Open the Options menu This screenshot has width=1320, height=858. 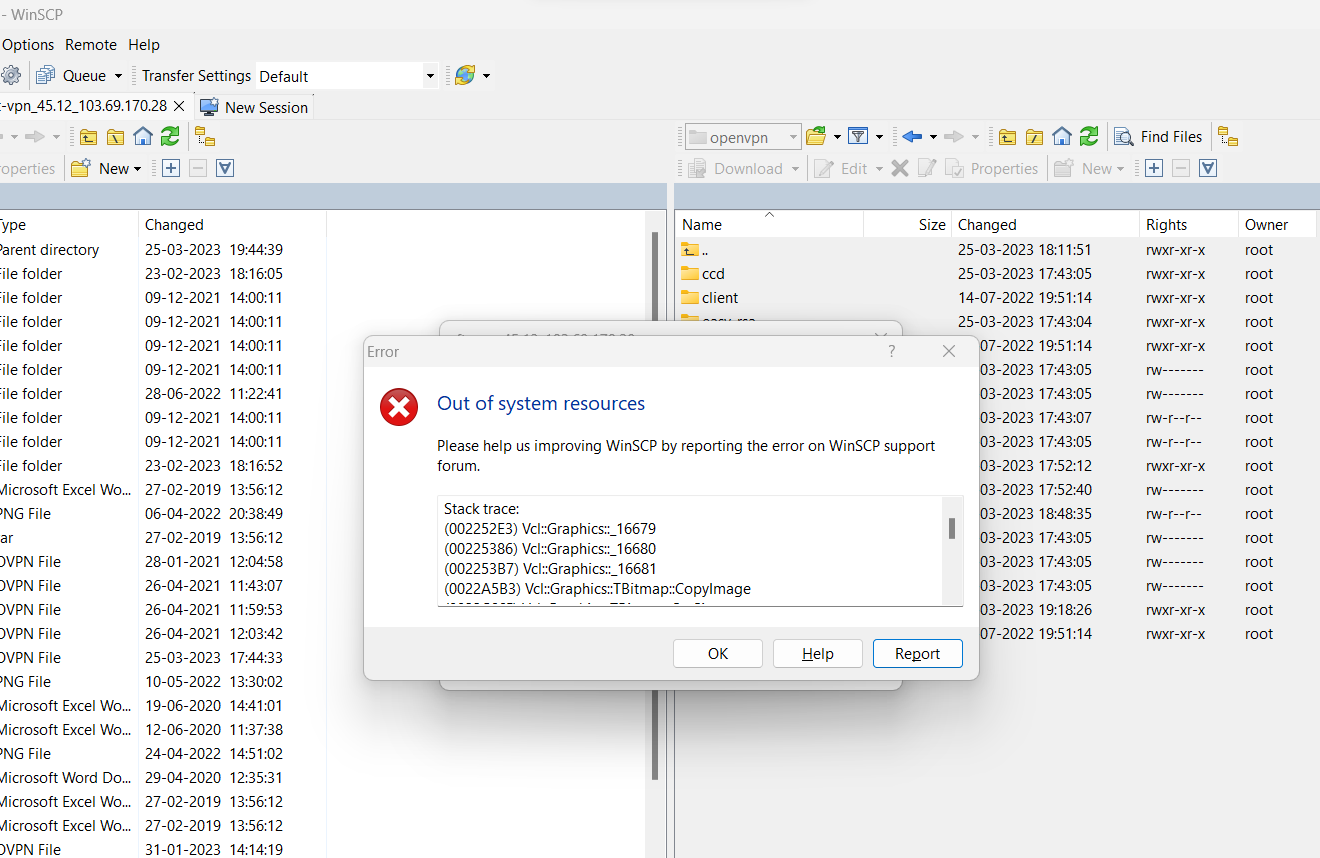28,45
